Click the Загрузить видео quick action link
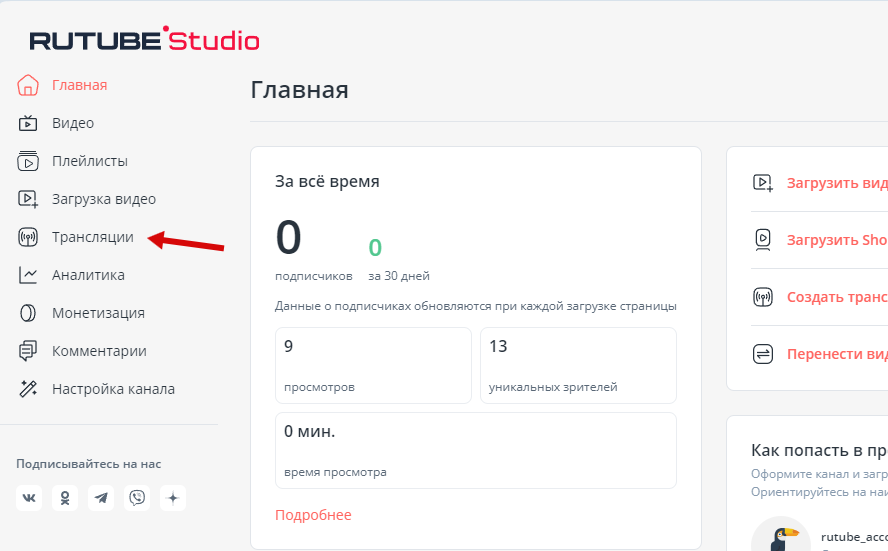888x551 pixels. [x=837, y=183]
